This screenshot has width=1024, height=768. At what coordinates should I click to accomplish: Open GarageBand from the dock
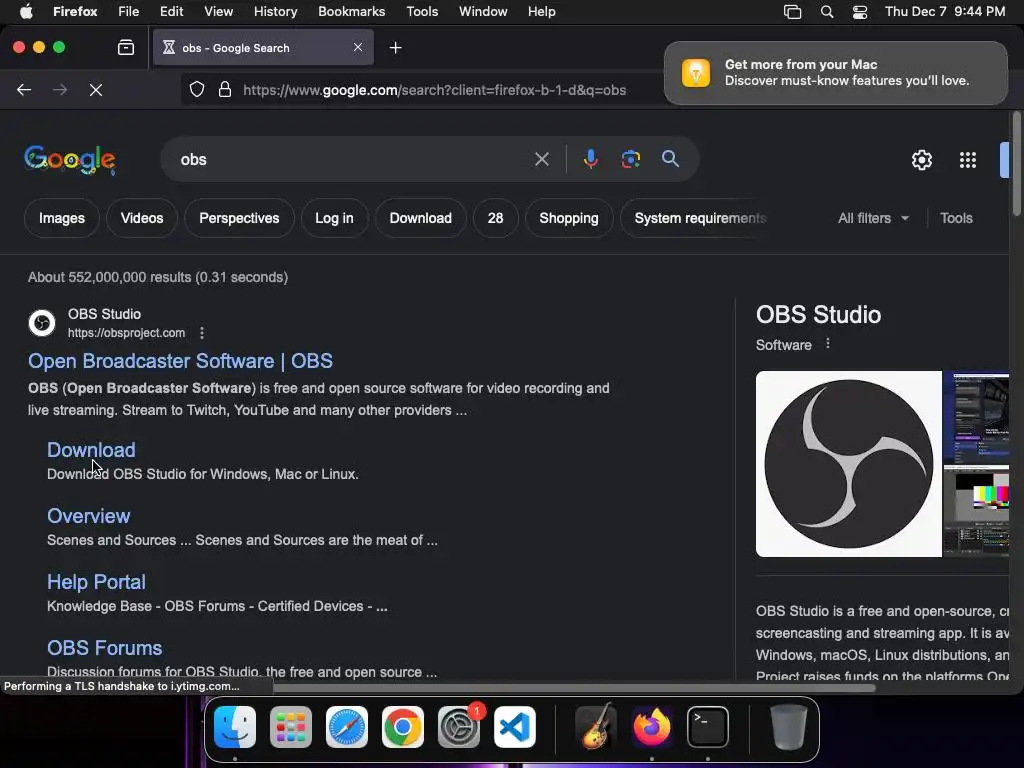595,727
